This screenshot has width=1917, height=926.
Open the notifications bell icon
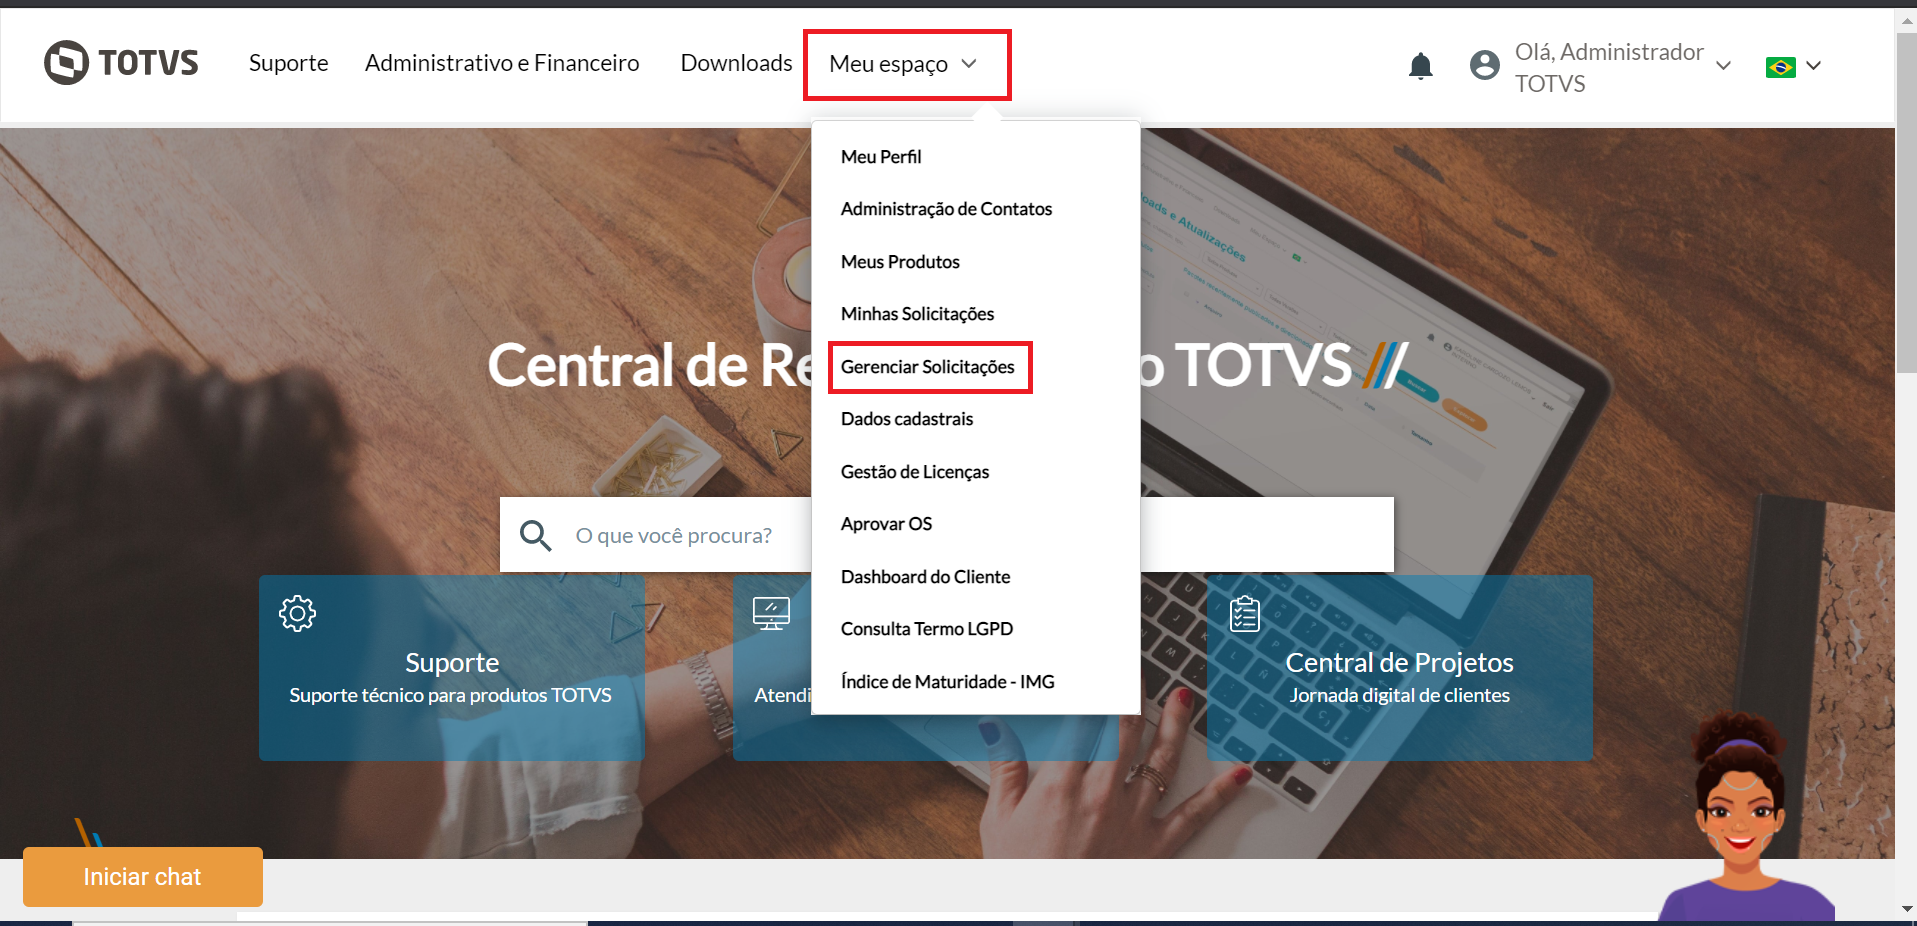1420,66
